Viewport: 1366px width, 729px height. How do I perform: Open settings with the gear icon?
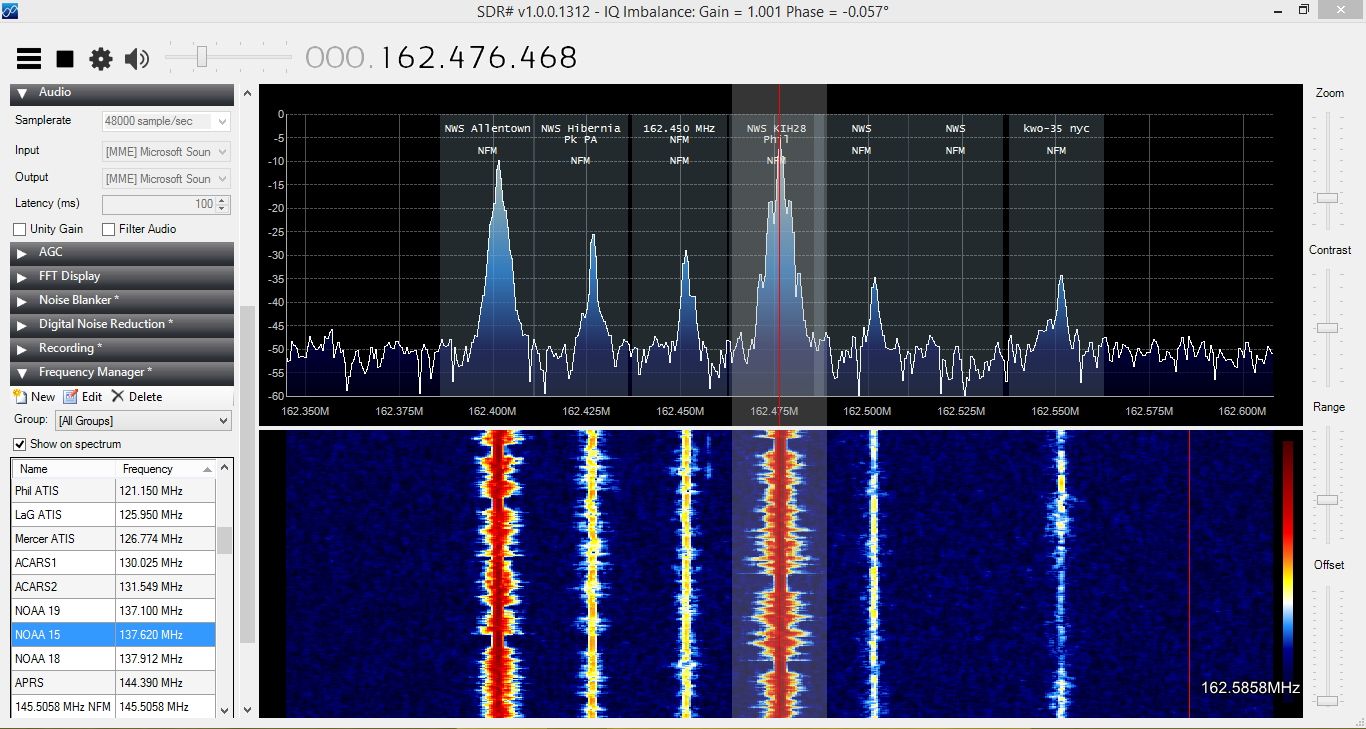[101, 59]
